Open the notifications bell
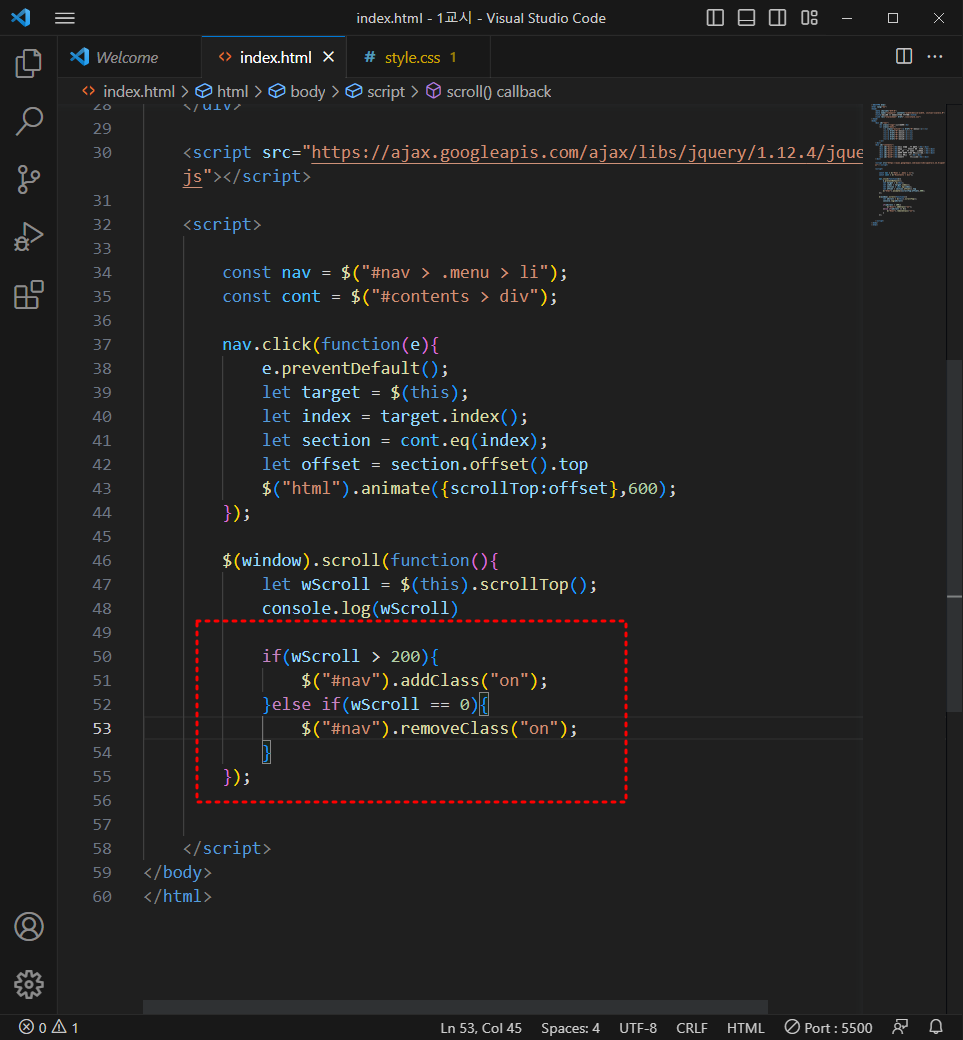 [x=936, y=1027]
